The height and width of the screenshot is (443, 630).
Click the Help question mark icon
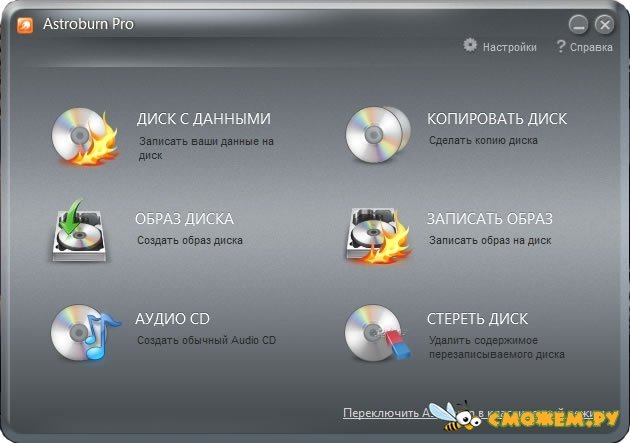pyautogui.click(x=561, y=46)
